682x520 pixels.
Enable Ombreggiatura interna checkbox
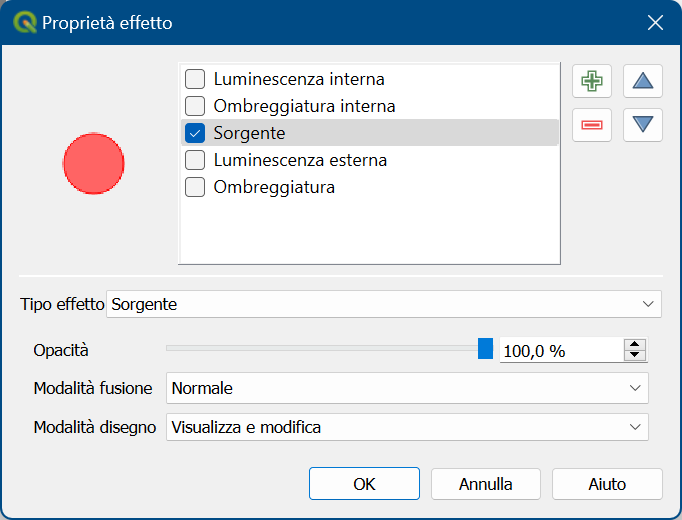point(195,106)
